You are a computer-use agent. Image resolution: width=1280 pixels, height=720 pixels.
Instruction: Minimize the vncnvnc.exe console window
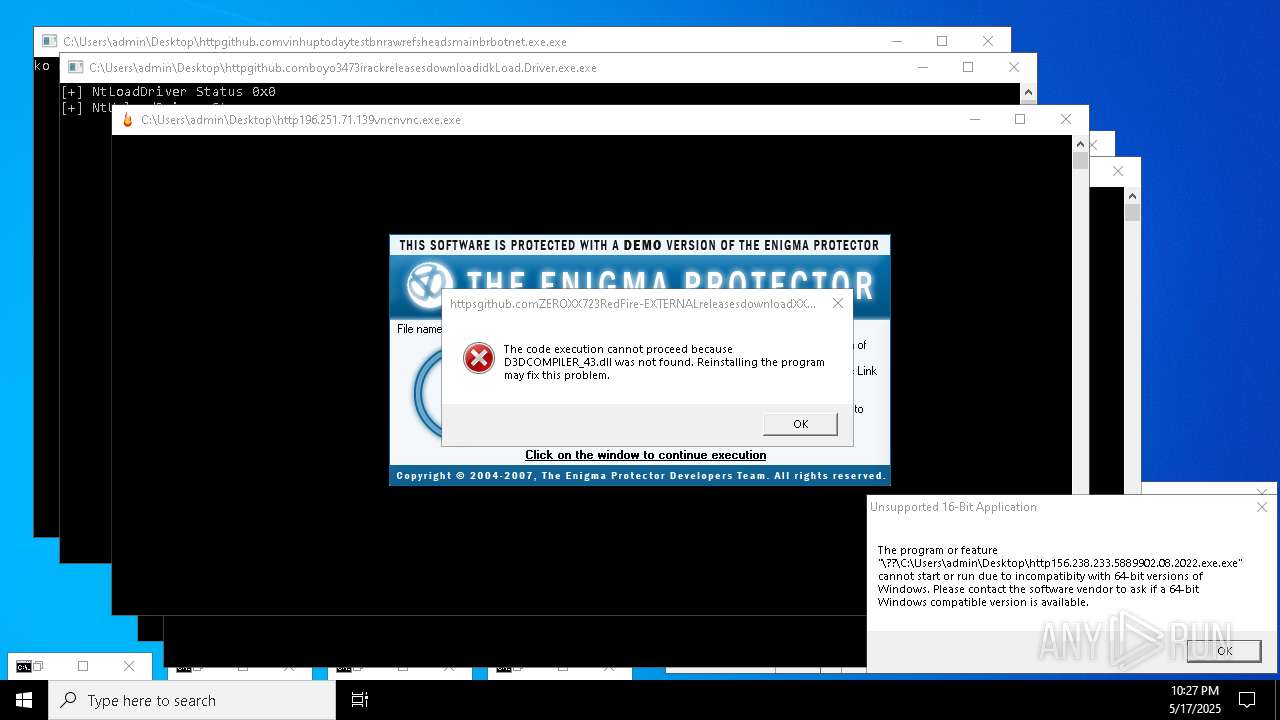[974, 119]
